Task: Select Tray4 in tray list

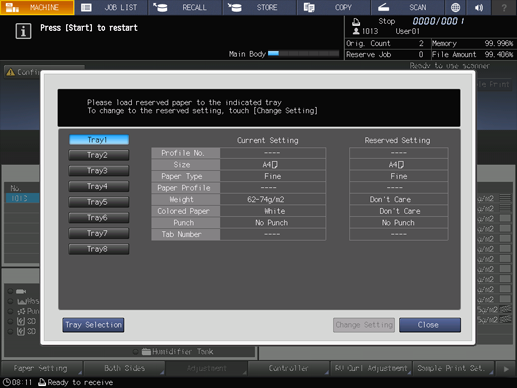Action: pyautogui.click(x=99, y=186)
